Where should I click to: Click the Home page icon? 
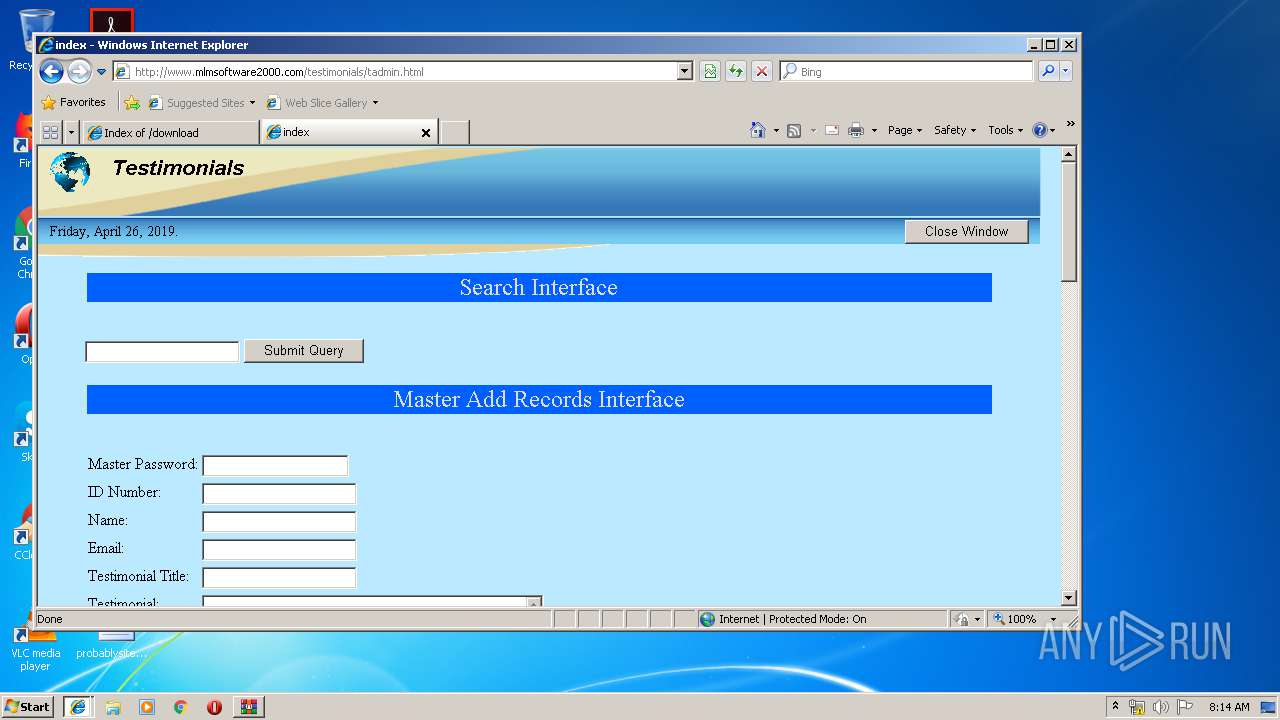[758, 130]
